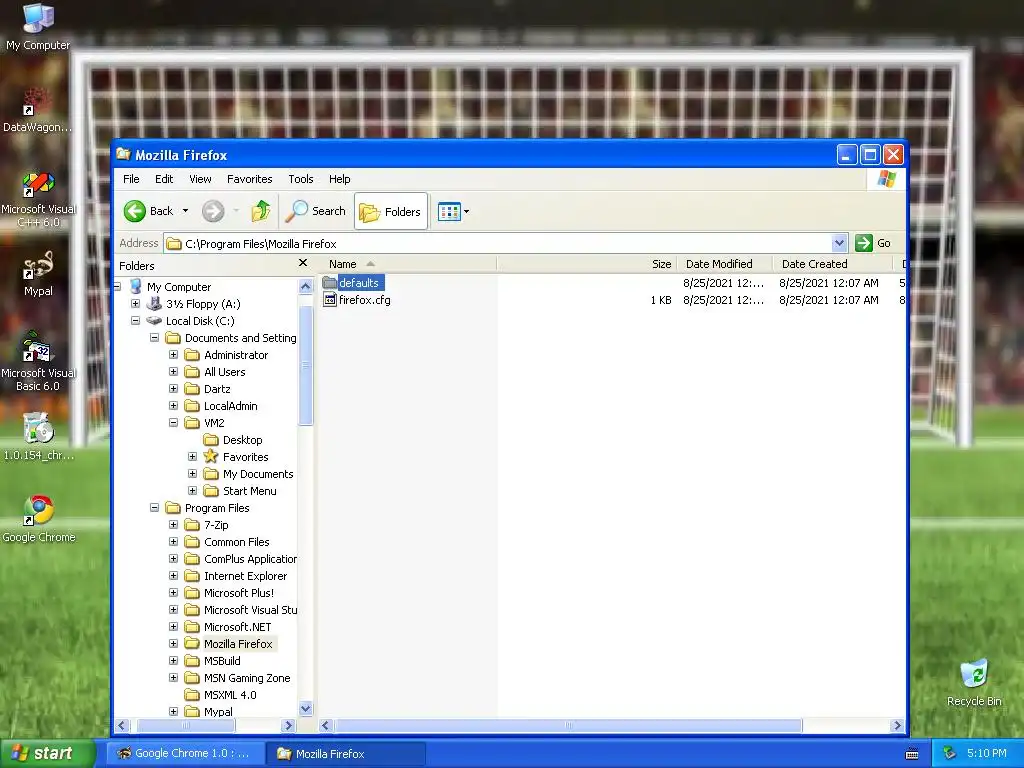The height and width of the screenshot is (768, 1024).
Task: Click folder tree vertical scrollbar thumb
Action: pyautogui.click(x=305, y=366)
